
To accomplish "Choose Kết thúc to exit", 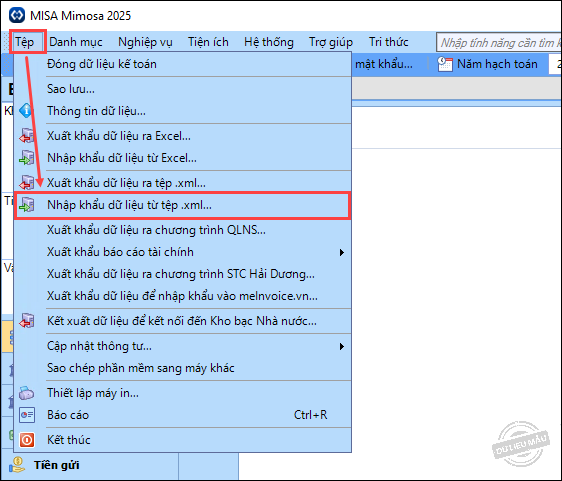I will pyautogui.click(x=182, y=440).
